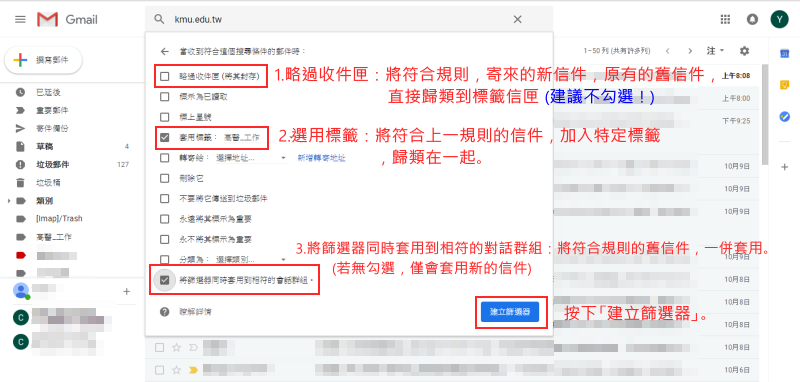Check 略過收件匣 (將其封存) option
The image size is (800, 382).
(x=164, y=77)
